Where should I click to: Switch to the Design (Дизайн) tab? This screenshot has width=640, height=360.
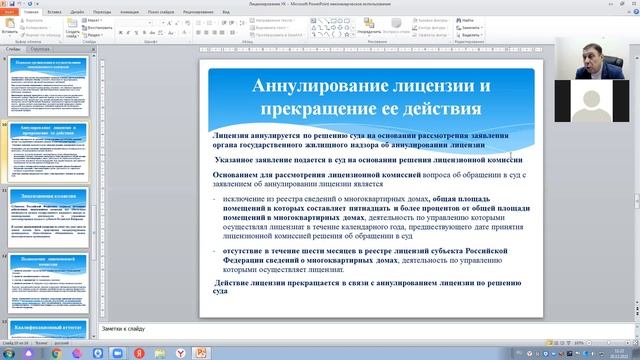pos(77,12)
